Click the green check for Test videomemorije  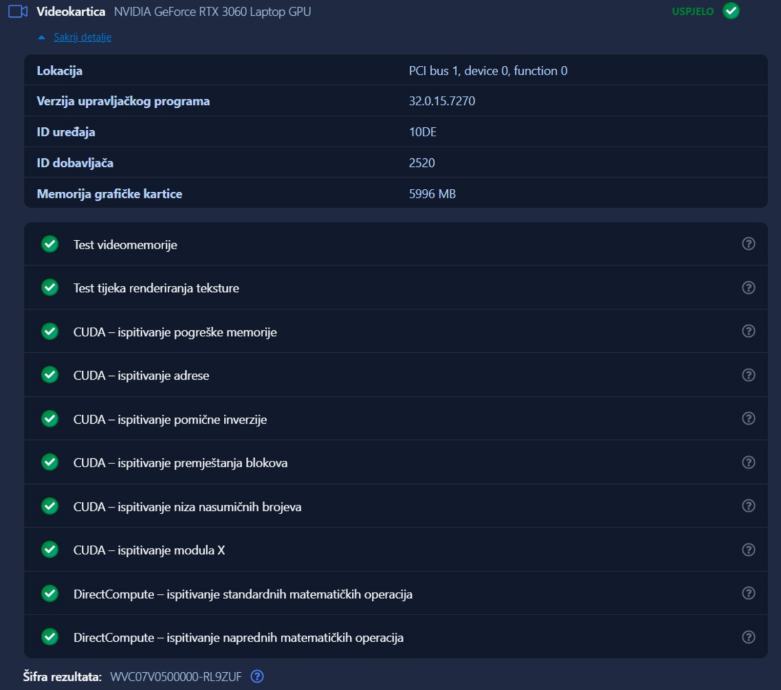pos(50,244)
